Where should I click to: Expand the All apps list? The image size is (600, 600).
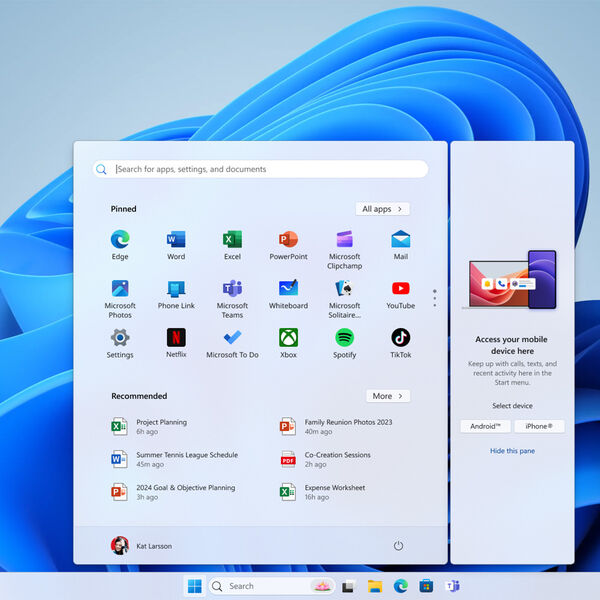[382, 209]
